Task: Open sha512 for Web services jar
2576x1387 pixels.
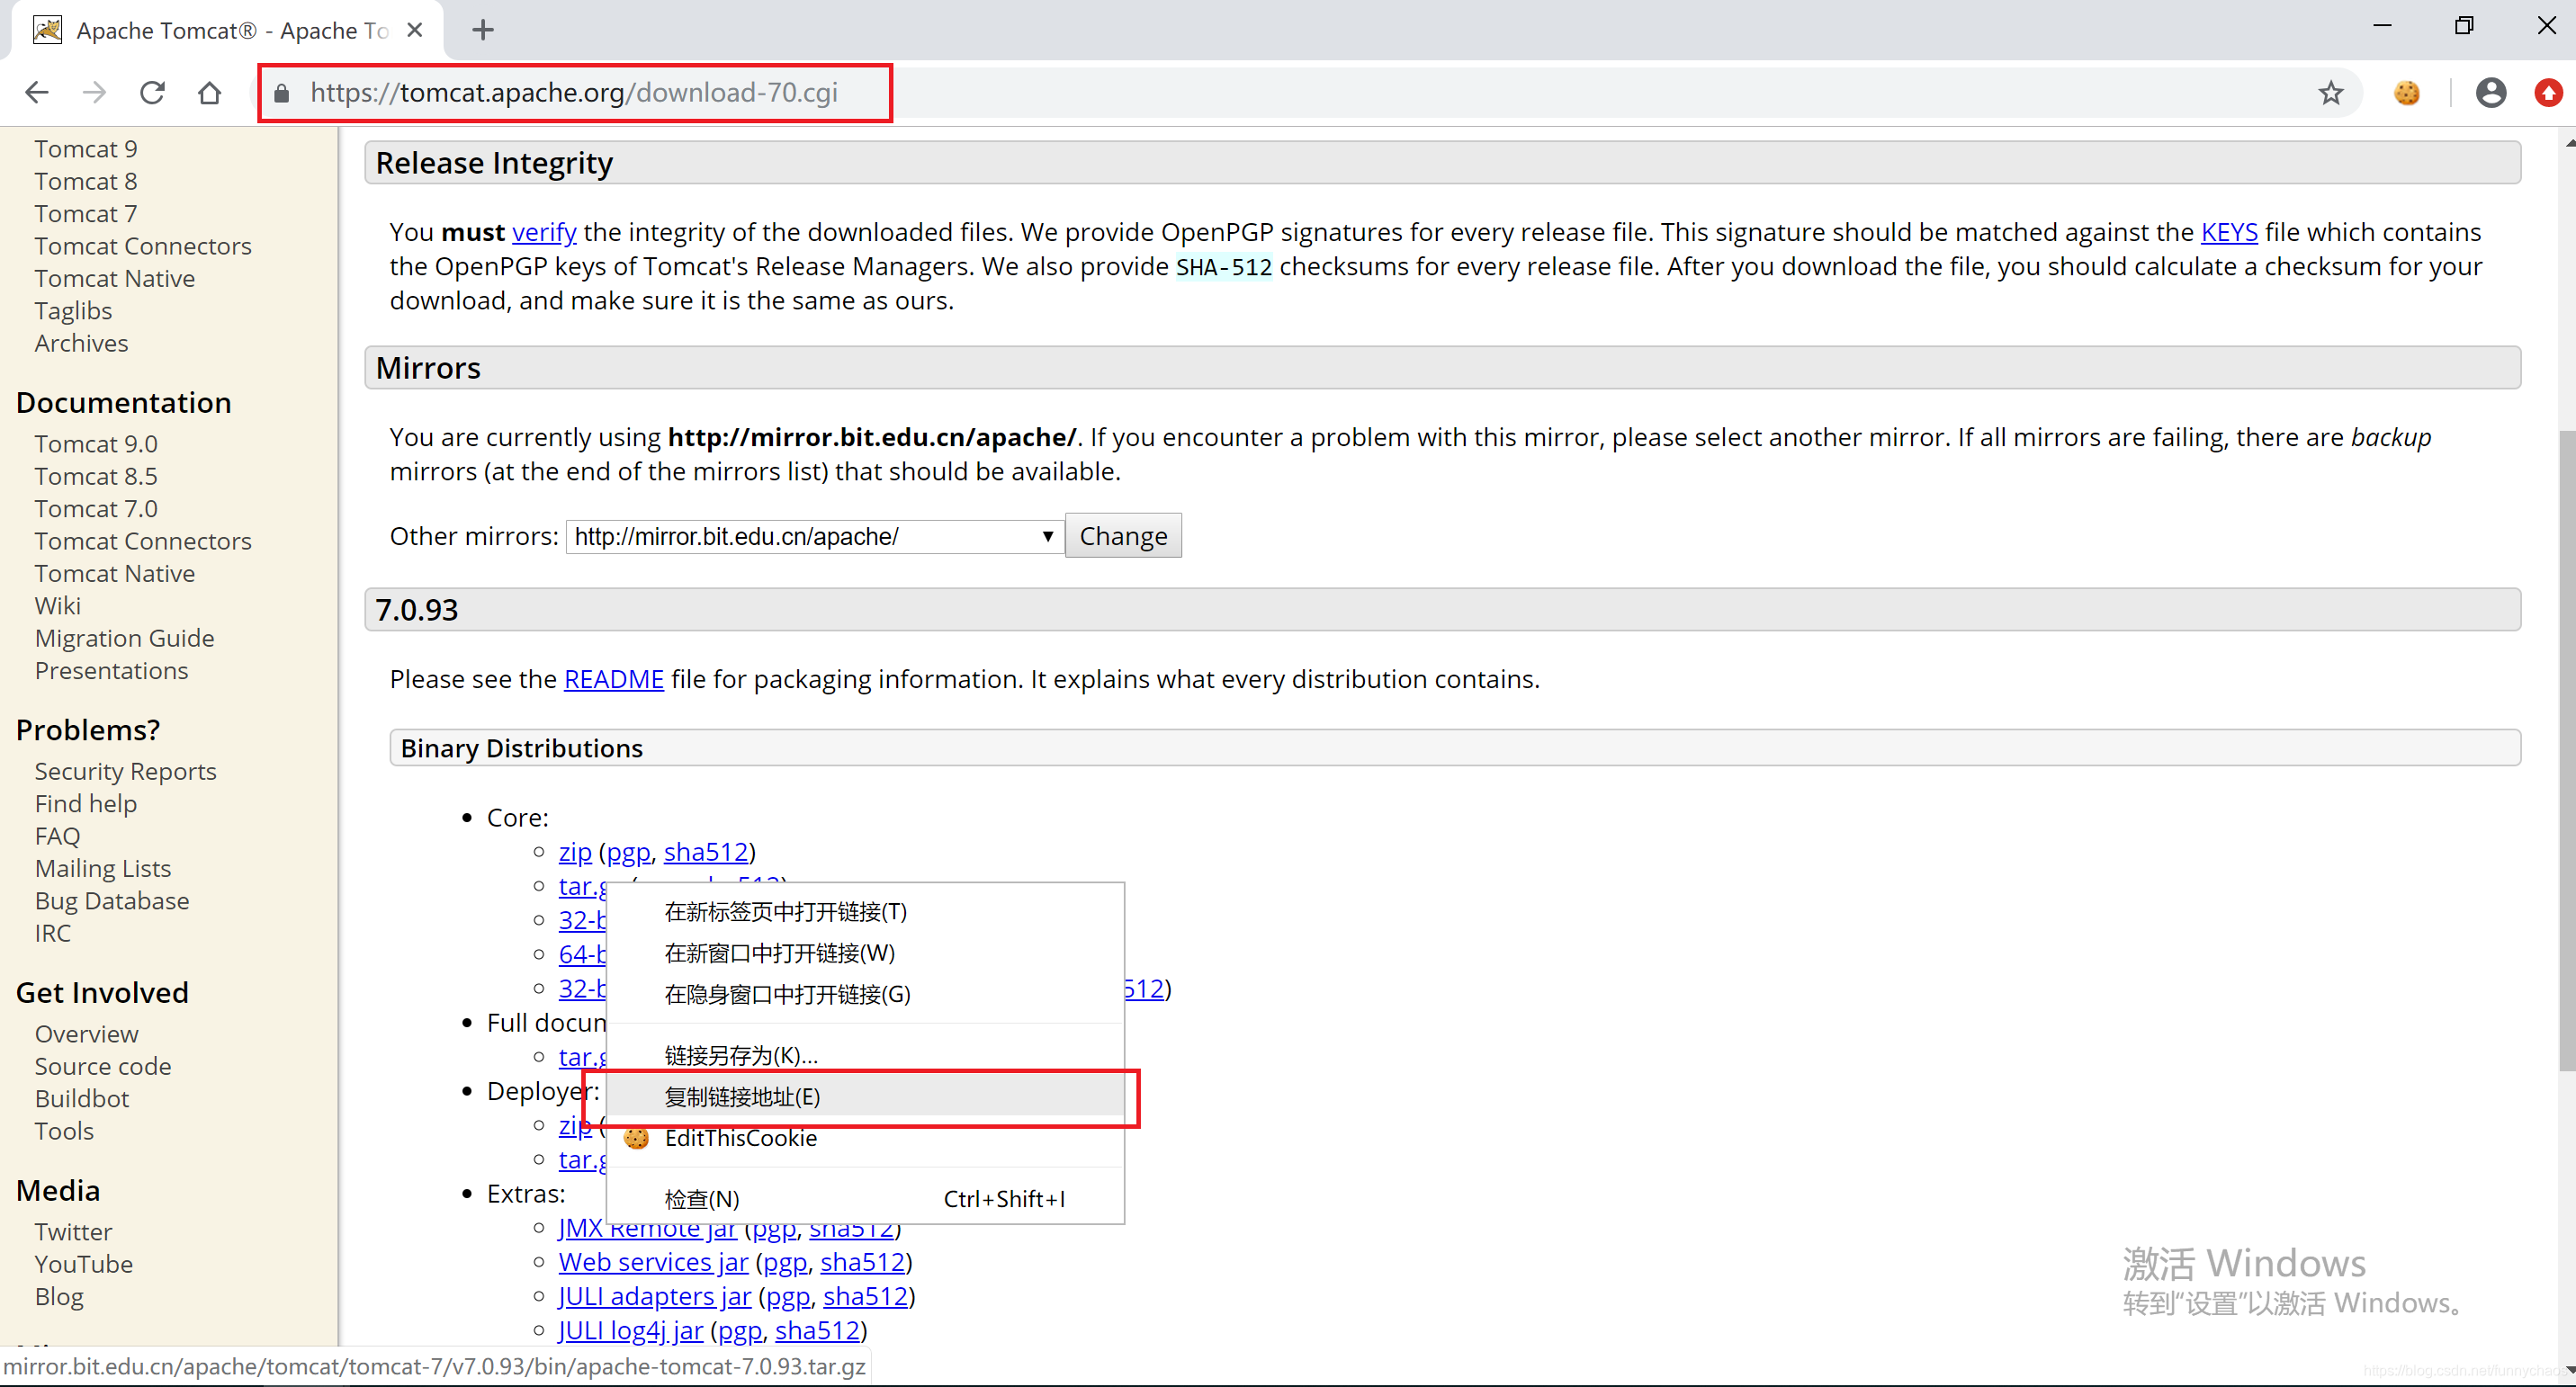Action: [x=862, y=1262]
